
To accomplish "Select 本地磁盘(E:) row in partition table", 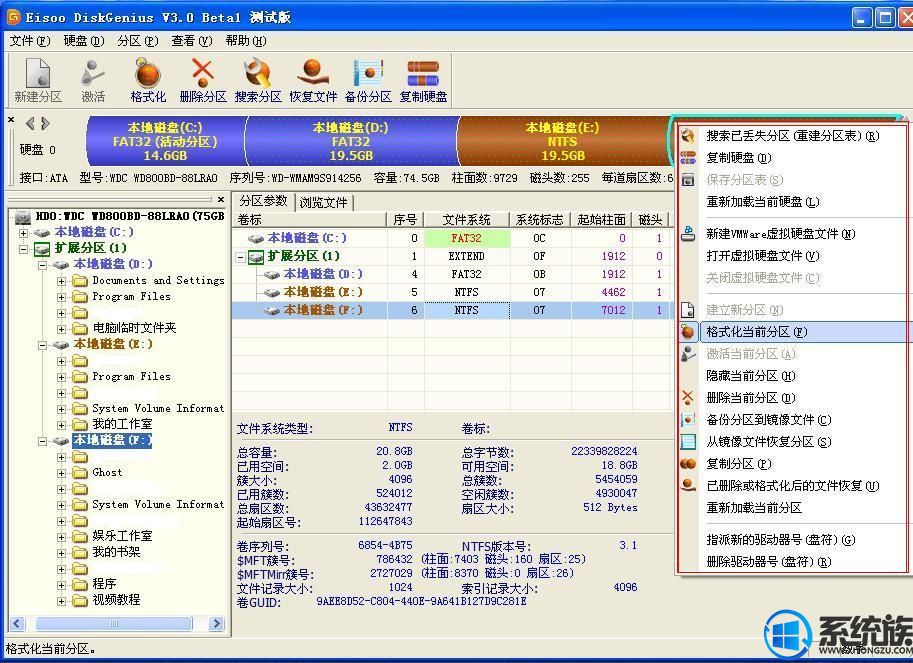I will (x=452, y=292).
